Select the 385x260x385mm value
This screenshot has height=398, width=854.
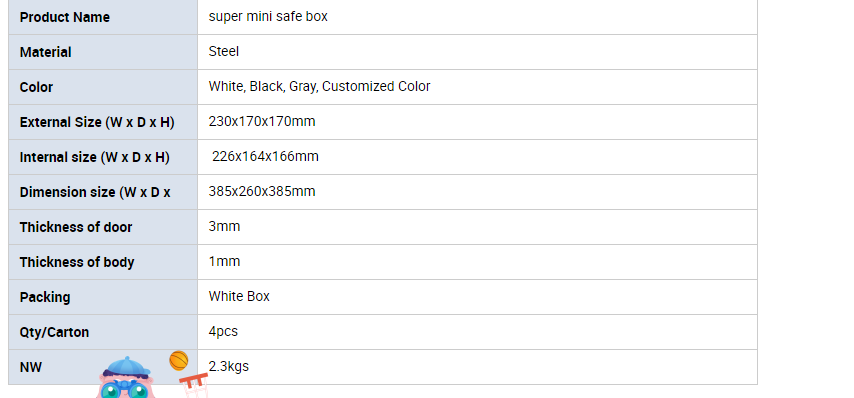point(262,191)
